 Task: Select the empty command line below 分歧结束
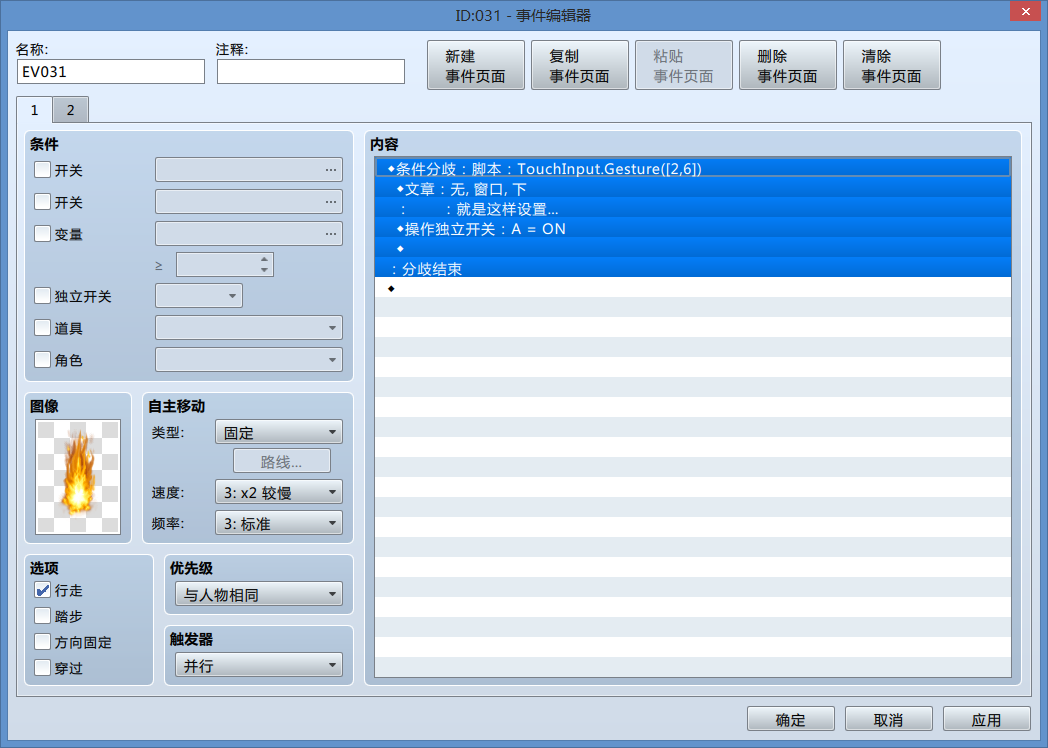693,288
